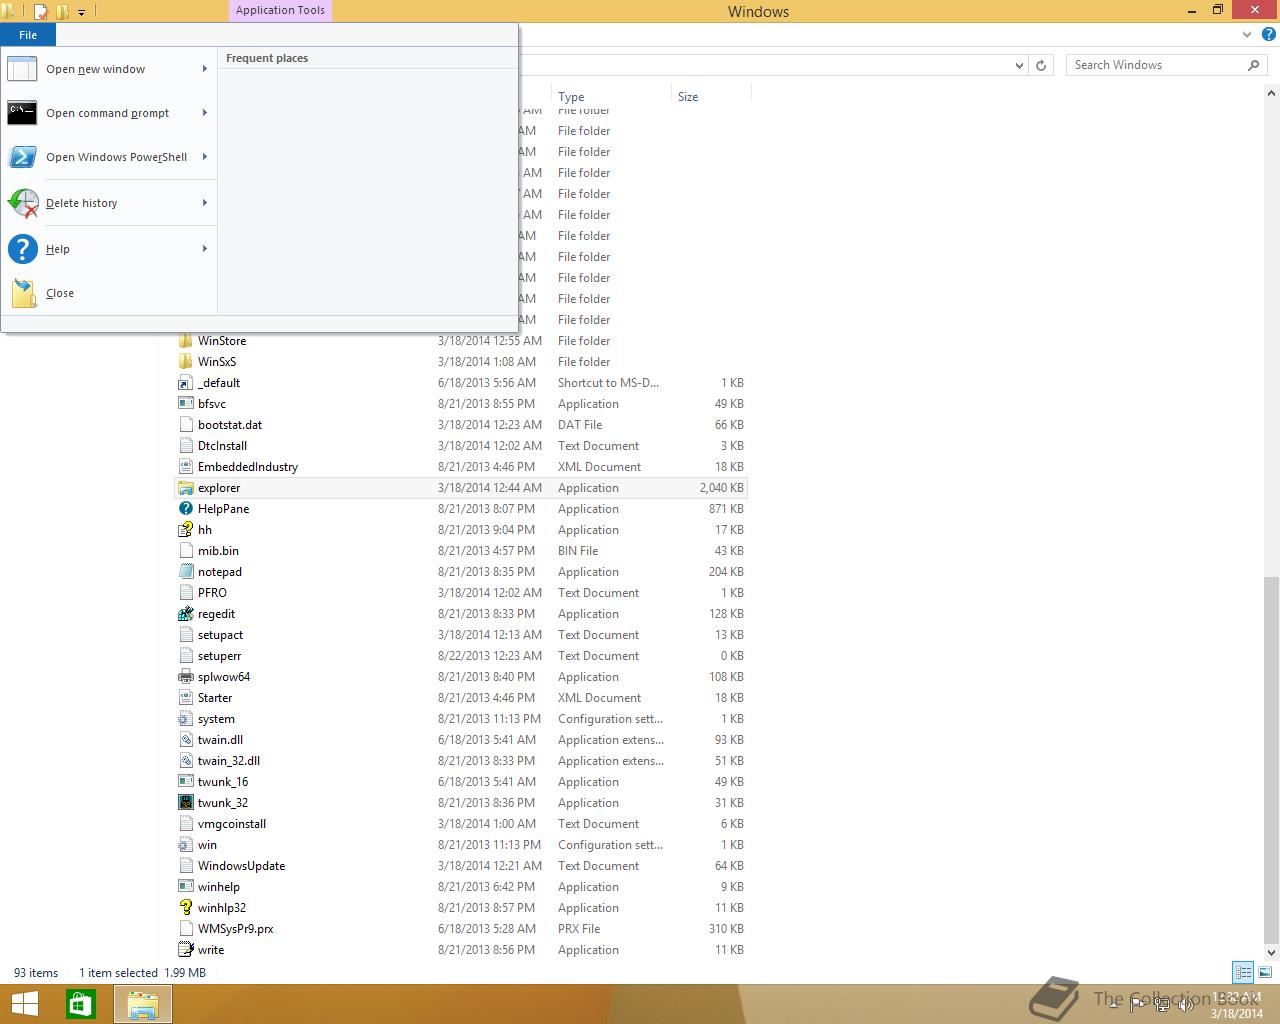1280x1024 pixels.
Task: Choose Delete history in the File menu
Action: 109,203
